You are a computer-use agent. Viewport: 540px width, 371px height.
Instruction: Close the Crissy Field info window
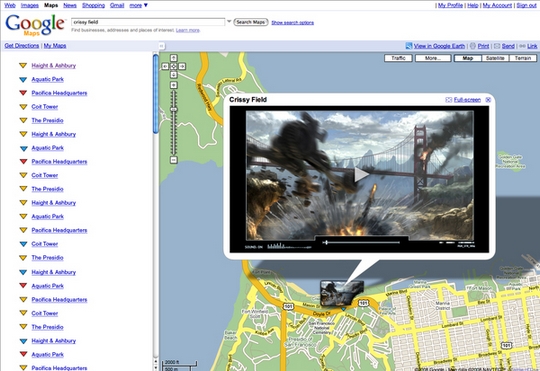click(488, 100)
